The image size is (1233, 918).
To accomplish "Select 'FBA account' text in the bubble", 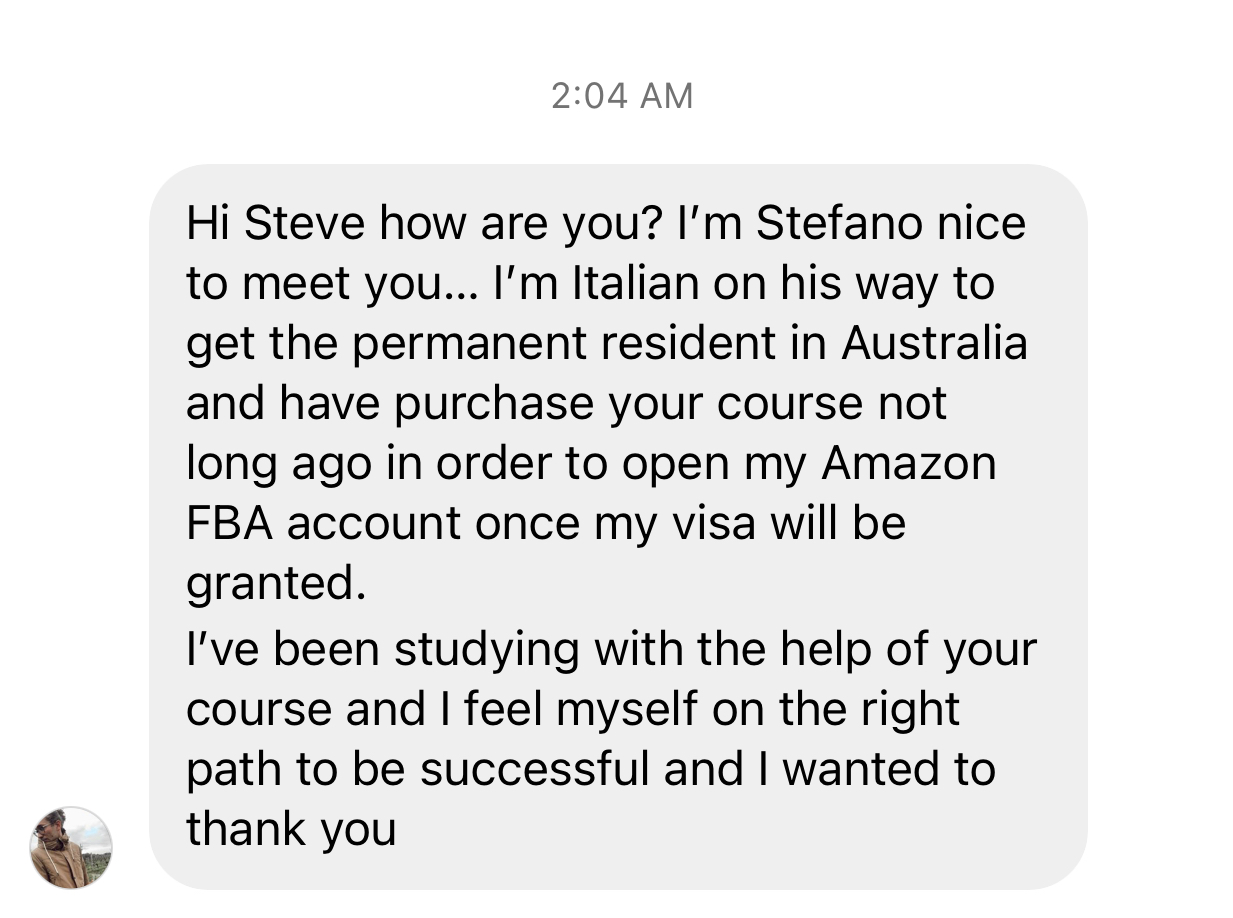I will (324, 524).
